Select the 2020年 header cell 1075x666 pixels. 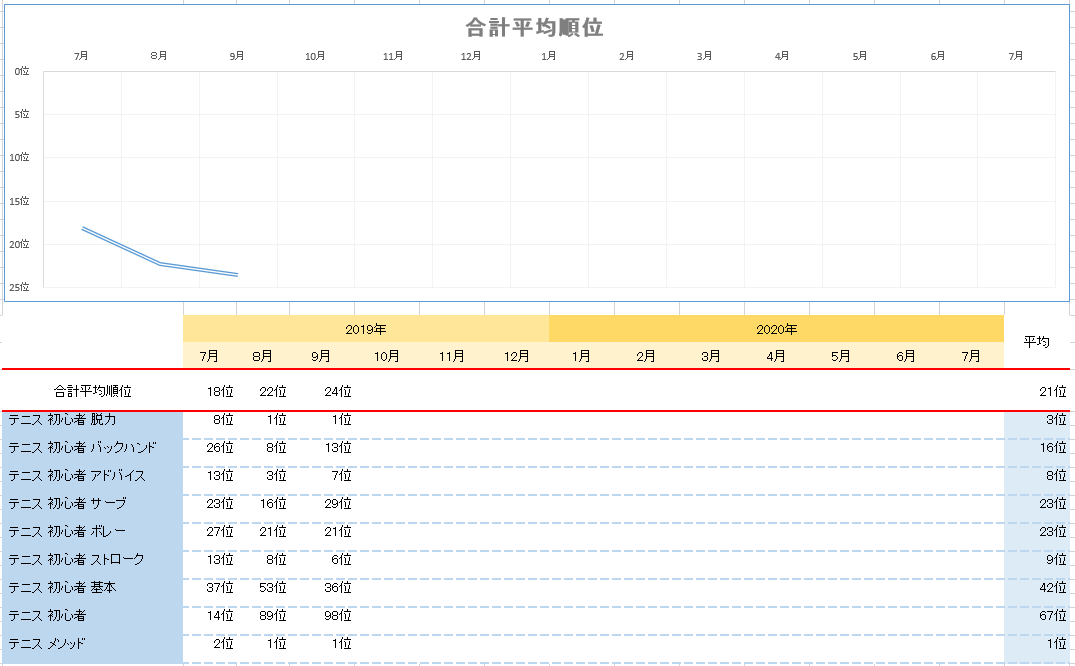click(x=776, y=329)
